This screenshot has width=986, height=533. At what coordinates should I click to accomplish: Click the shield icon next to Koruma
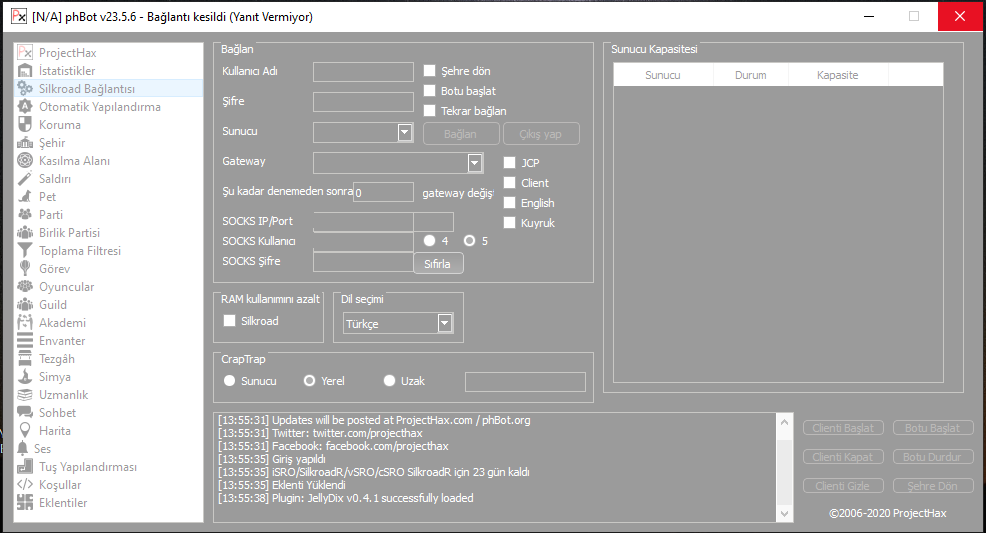(25, 125)
